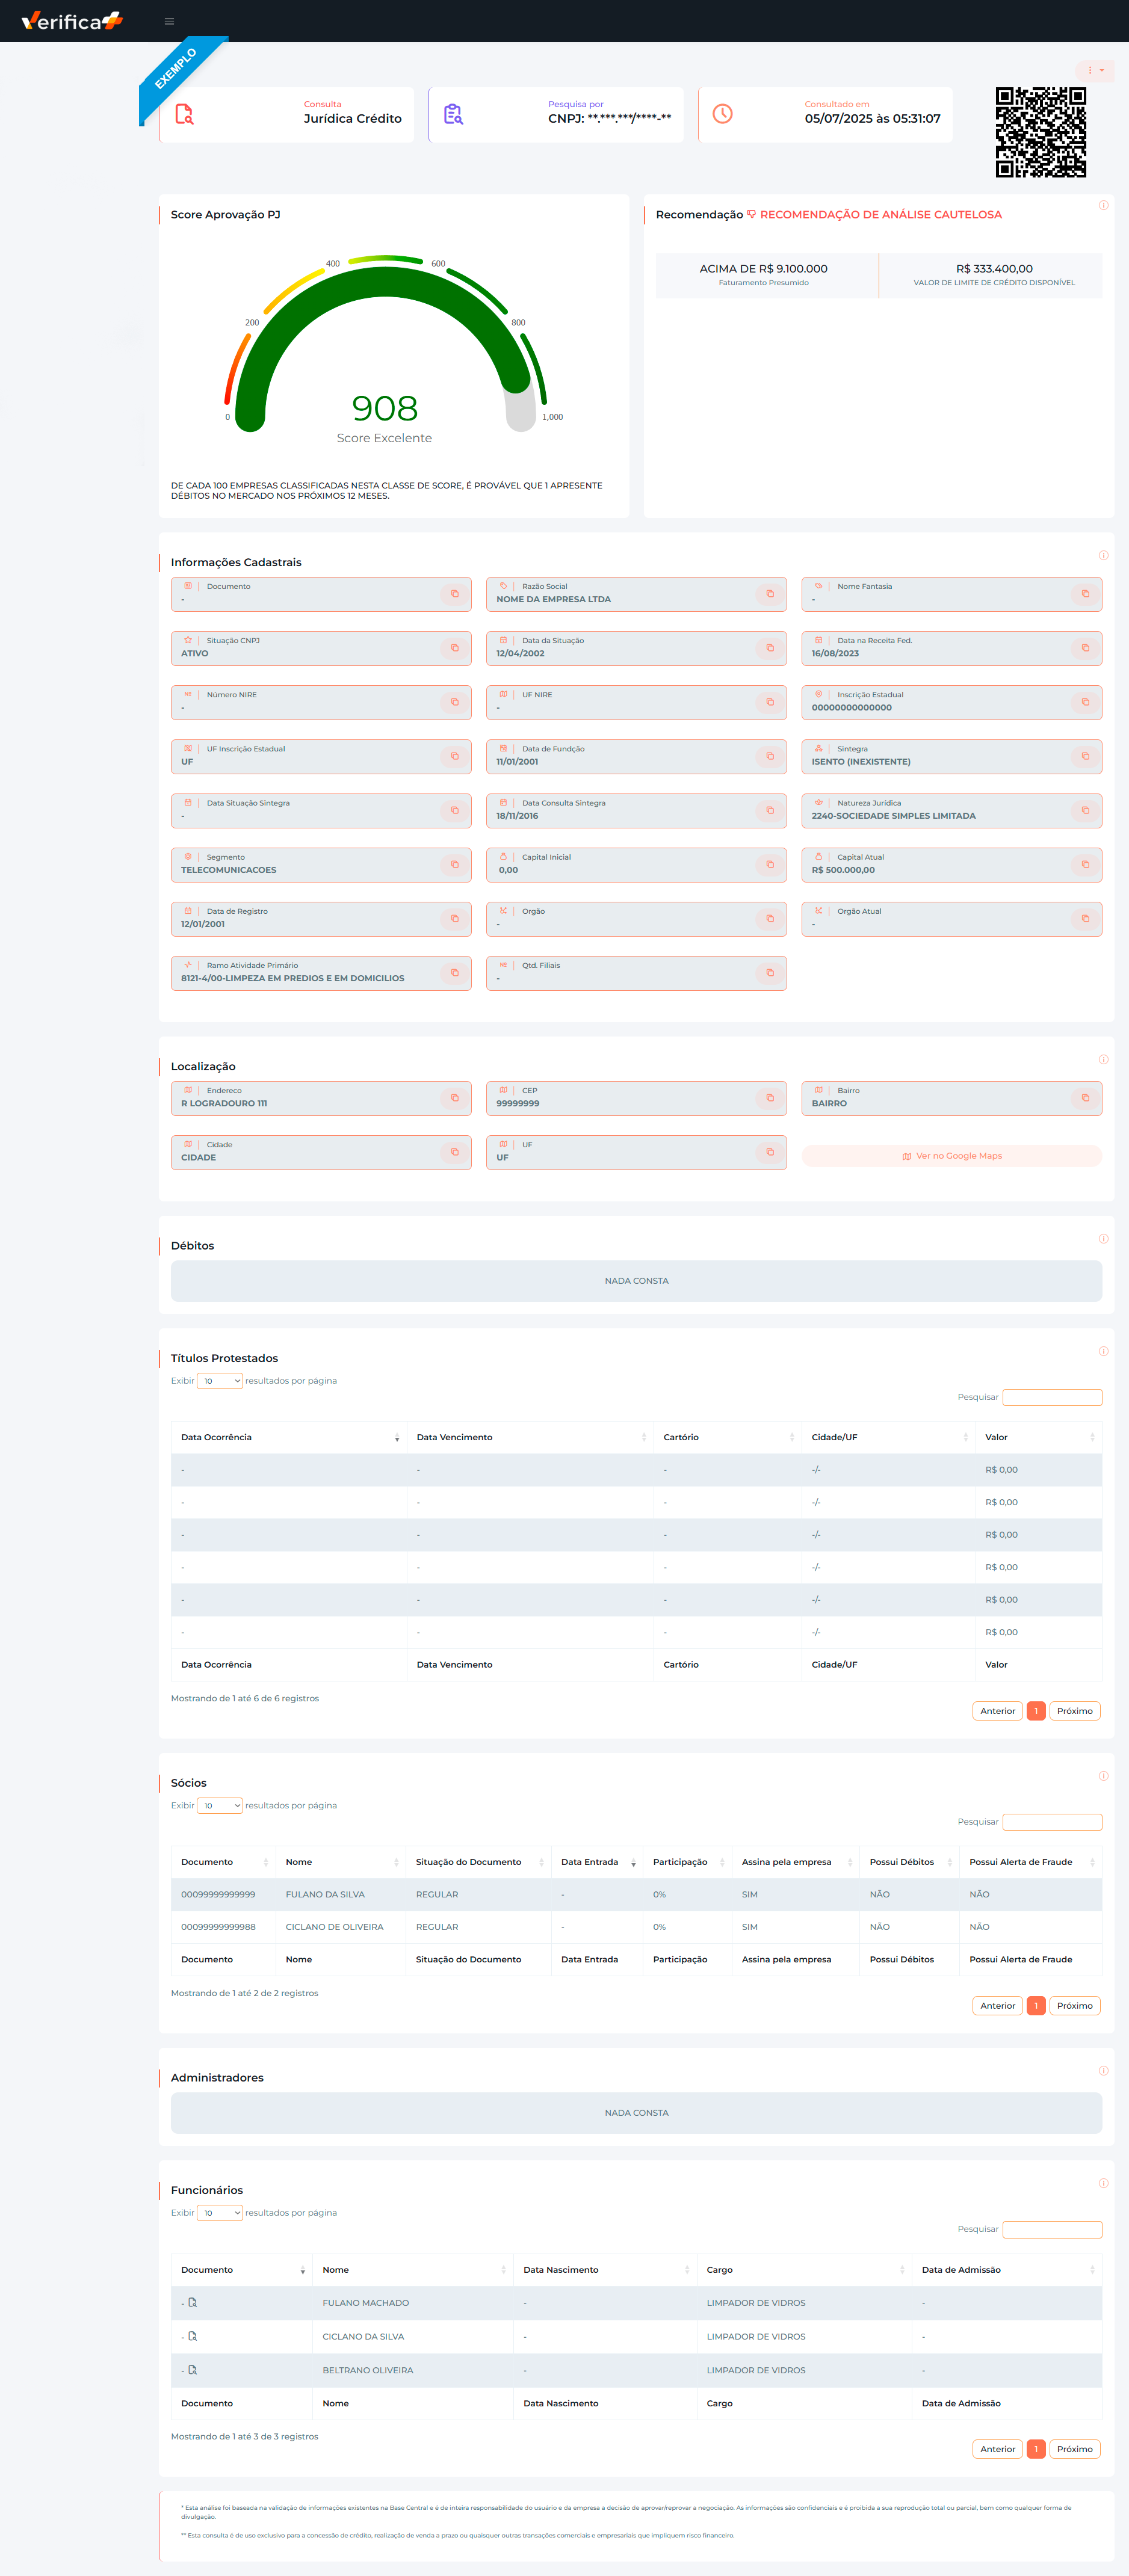Image resolution: width=1129 pixels, height=2576 pixels.
Task: Click the hamburger menu icon in header
Action: coord(169,21)
